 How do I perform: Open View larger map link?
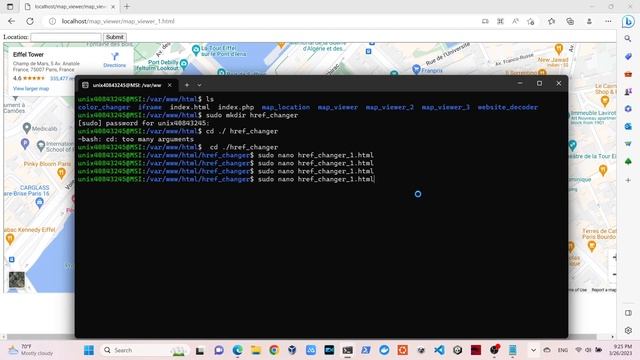31,89
